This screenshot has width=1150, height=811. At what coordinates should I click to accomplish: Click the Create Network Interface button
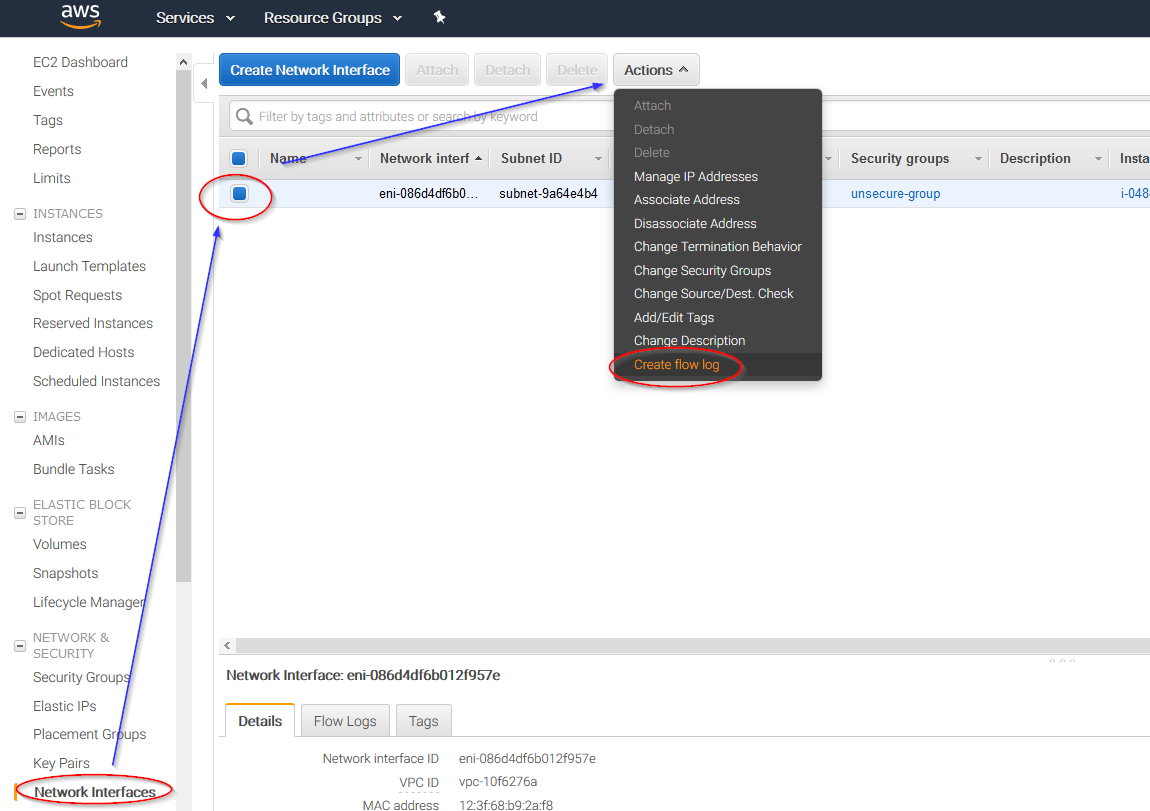310,70
